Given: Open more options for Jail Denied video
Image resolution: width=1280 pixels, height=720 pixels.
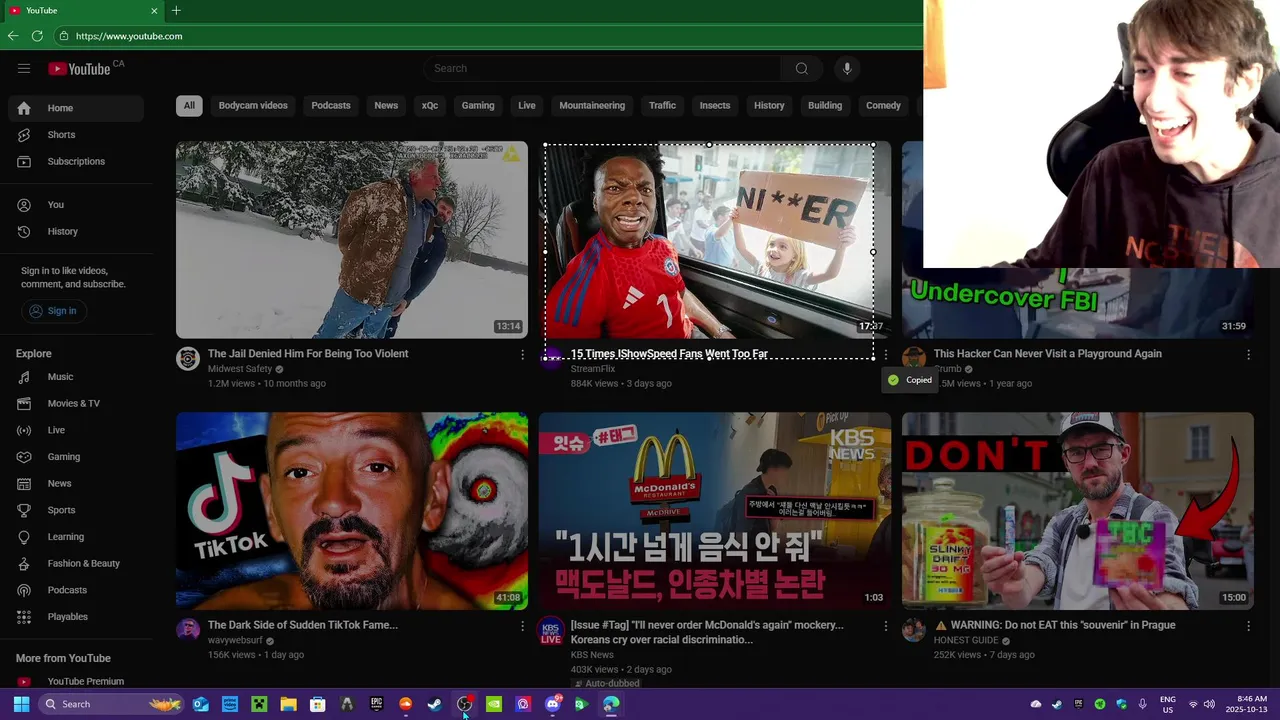Looking at the screenshot, I should coord(522,355).
